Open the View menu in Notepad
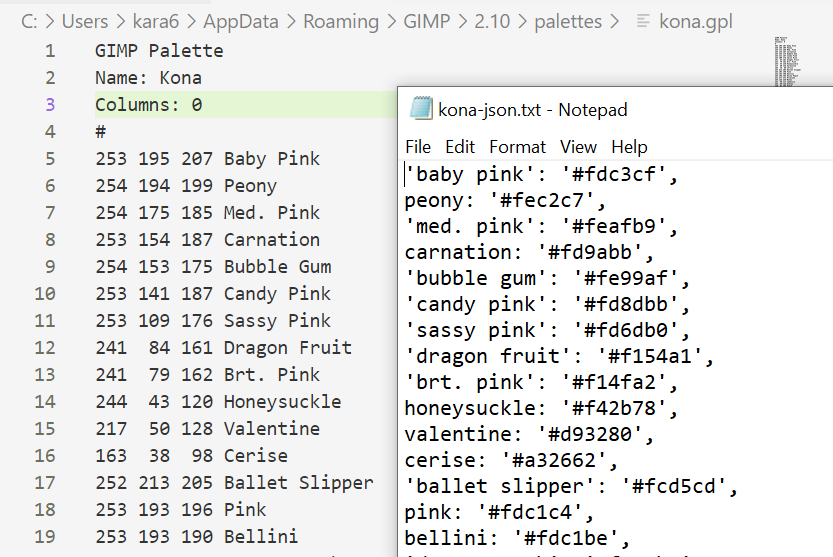The image size is (833, 557). (x=578, y=147)
